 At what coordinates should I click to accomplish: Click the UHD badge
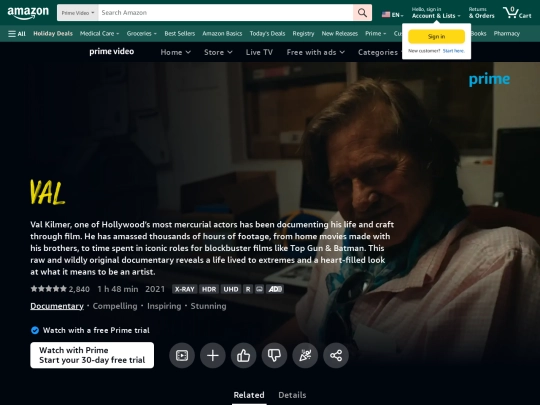(230, 289)
